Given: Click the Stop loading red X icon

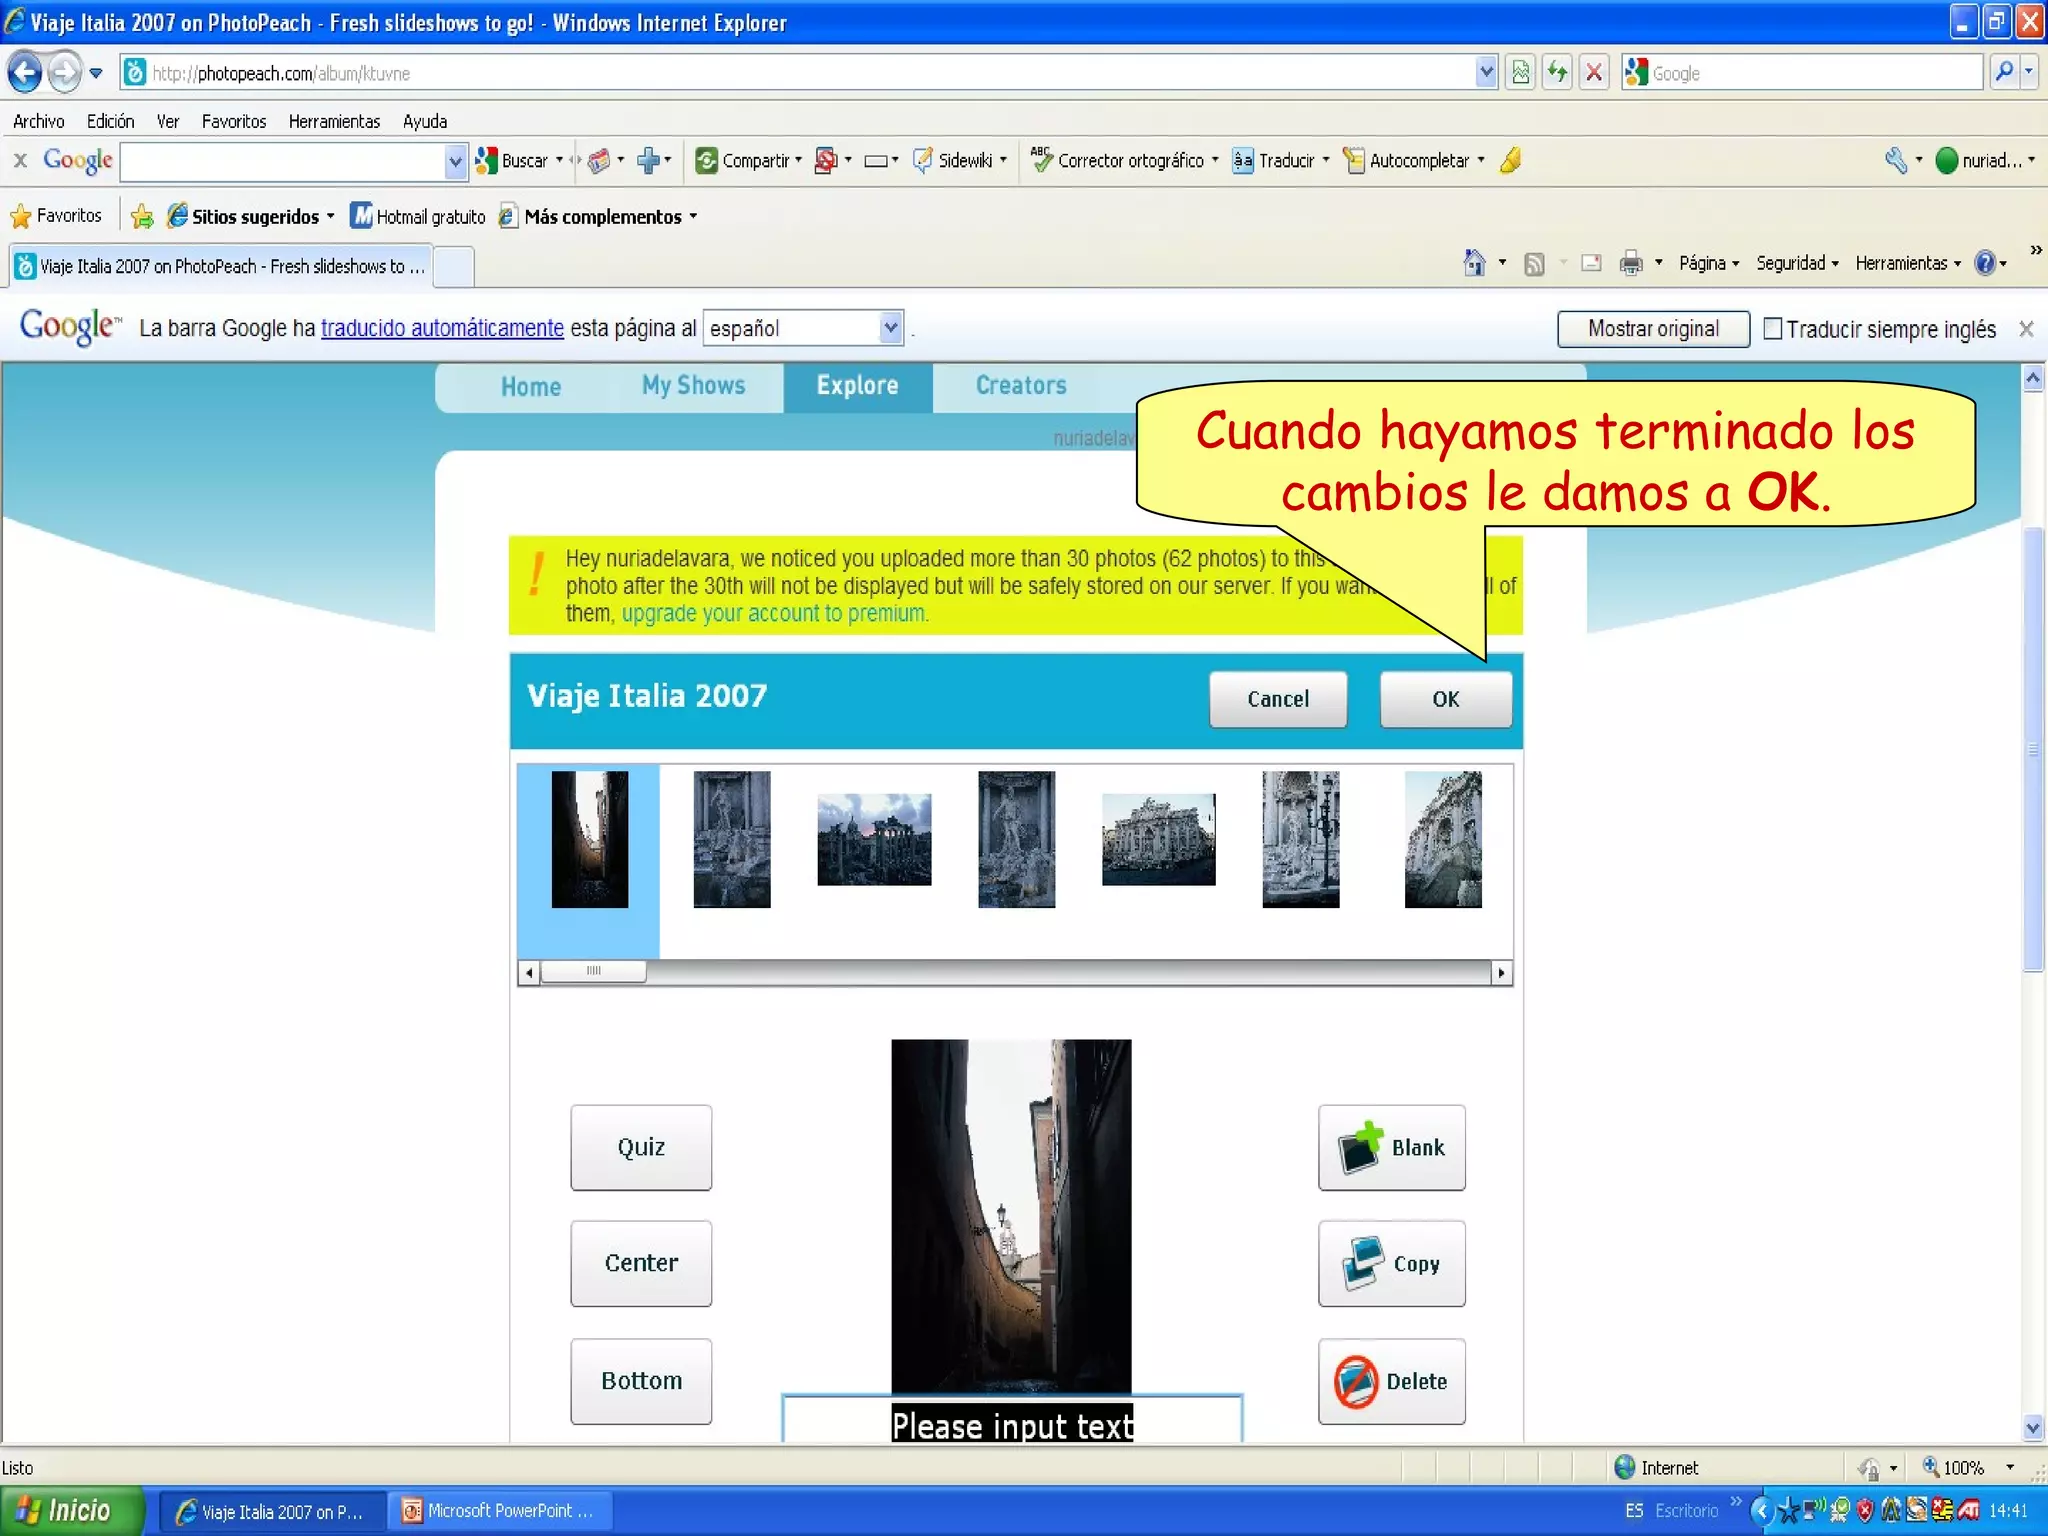Looking at the screenshot, I should (x=1594, y=72).
